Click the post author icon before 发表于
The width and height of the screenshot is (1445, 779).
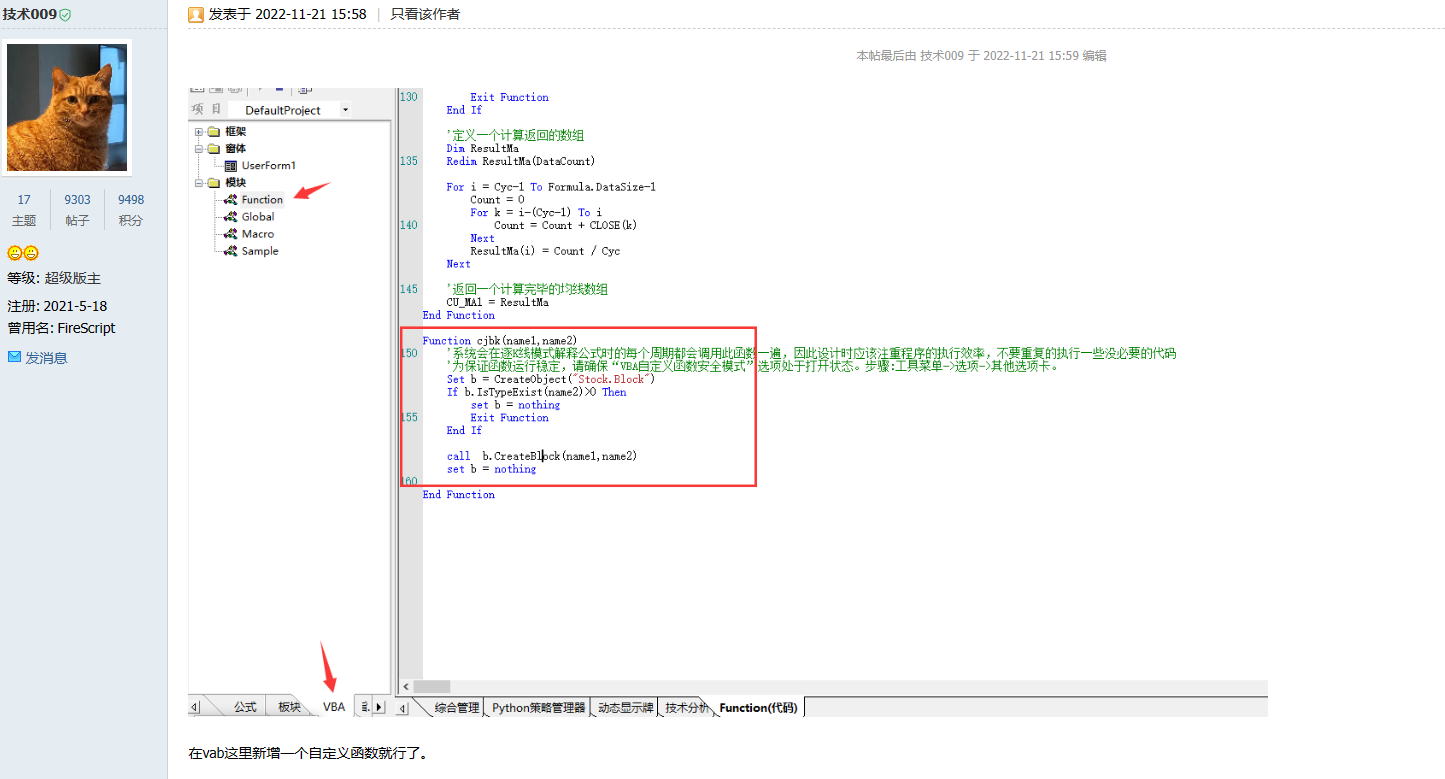(x=196, y=14)
